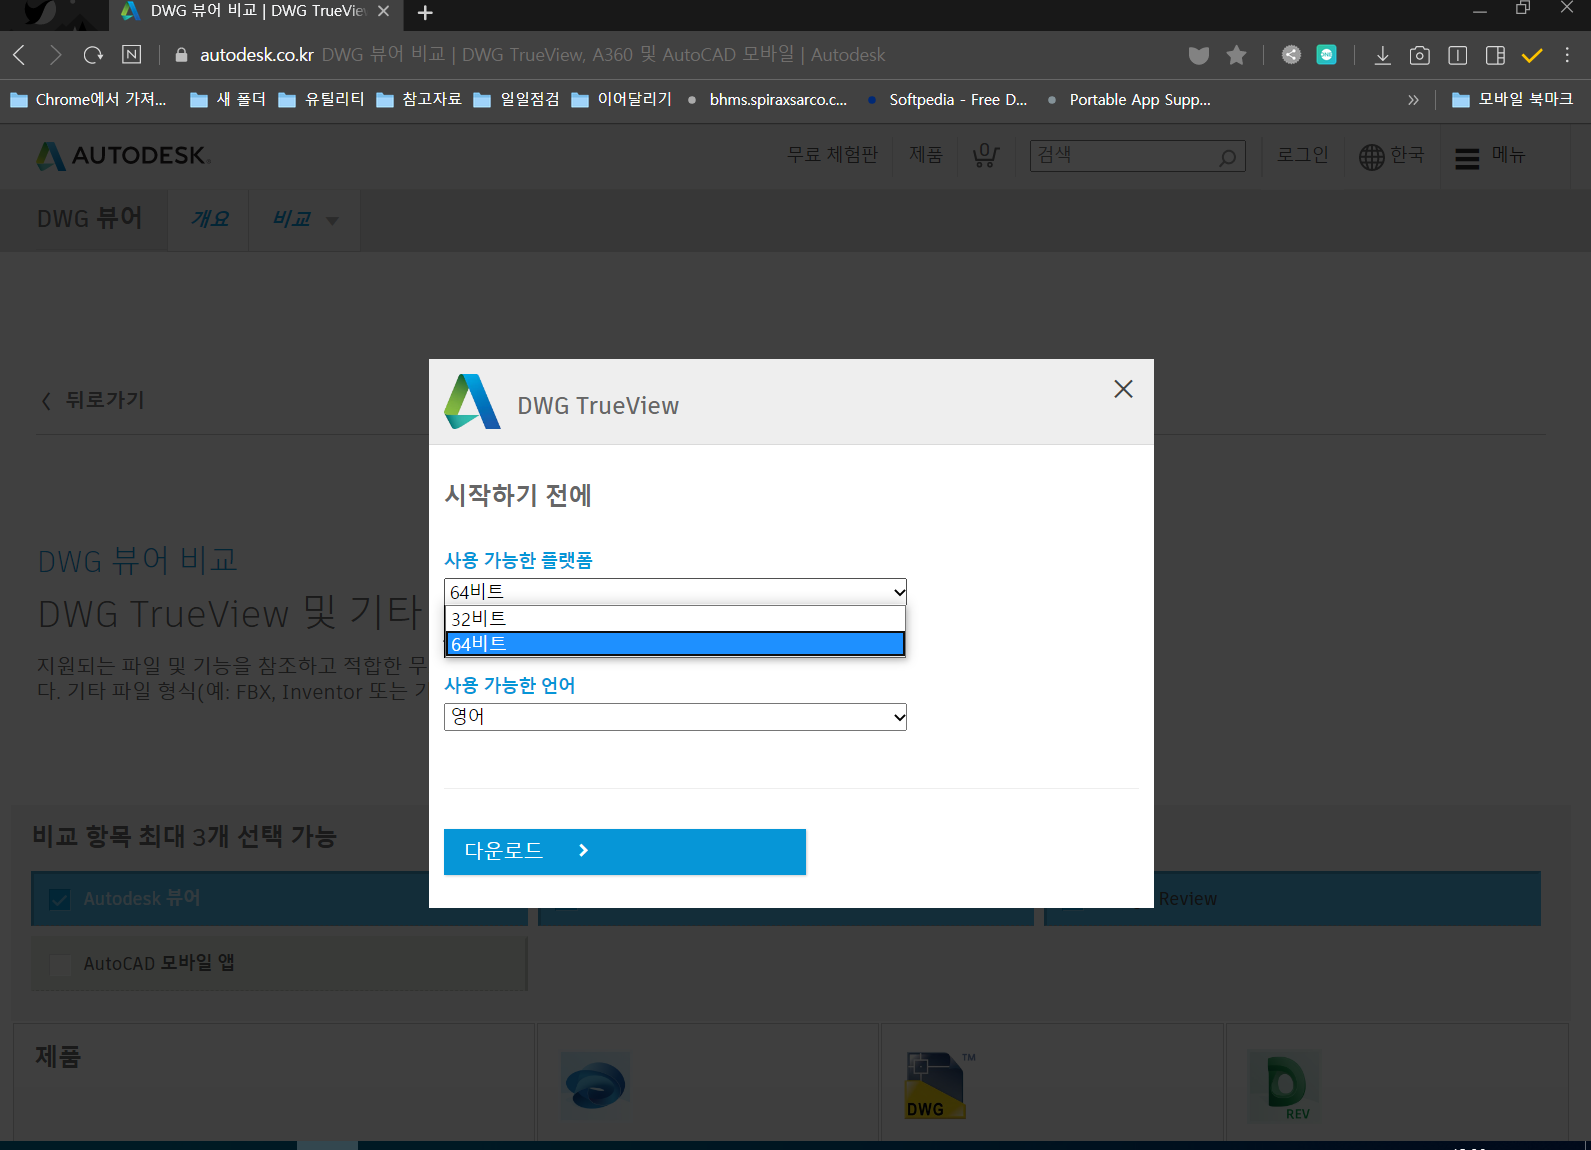1591x1150 pixels.
Task: Click the camera capture icon
Action: pyautogui.click(x=1419, y=55)
